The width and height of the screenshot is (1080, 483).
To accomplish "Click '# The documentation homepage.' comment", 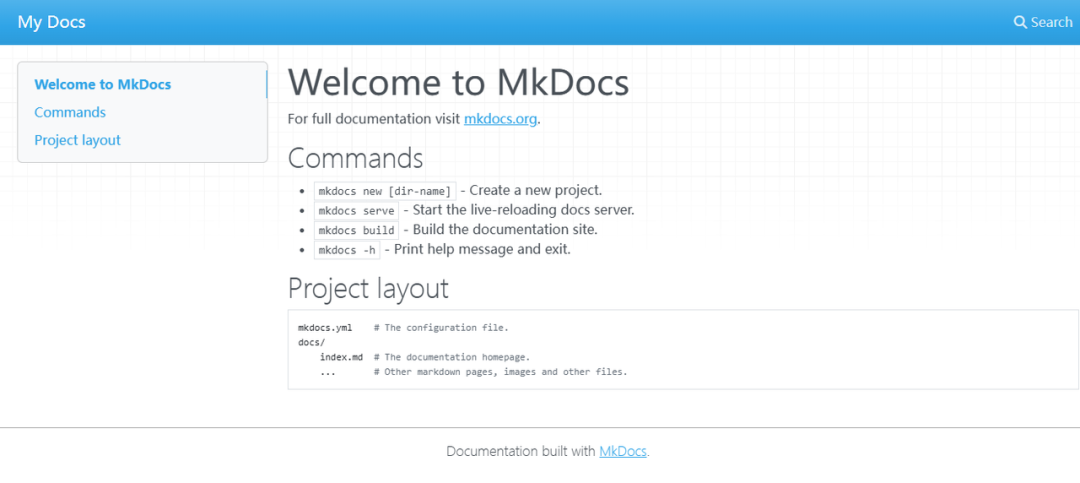I will tap(452, 358).
